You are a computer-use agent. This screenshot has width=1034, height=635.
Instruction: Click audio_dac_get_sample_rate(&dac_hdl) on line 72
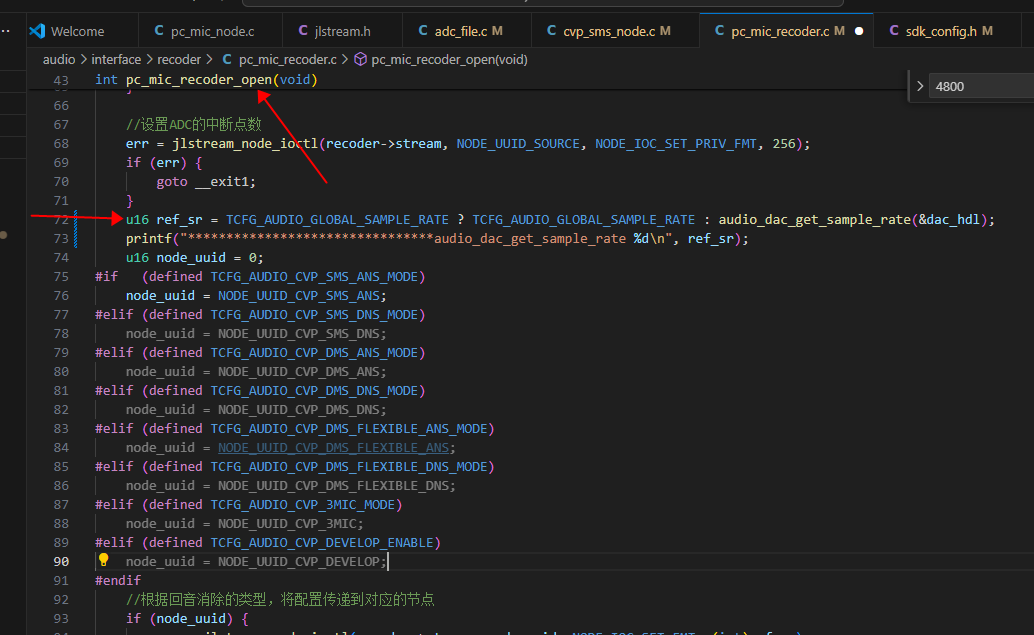point(853,220)
